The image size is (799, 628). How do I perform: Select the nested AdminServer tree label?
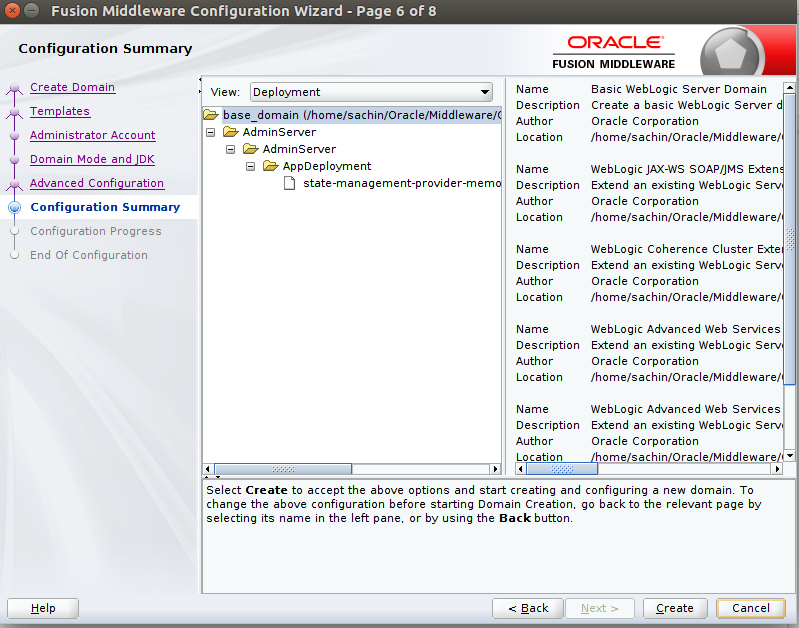(x=299, y=149)
